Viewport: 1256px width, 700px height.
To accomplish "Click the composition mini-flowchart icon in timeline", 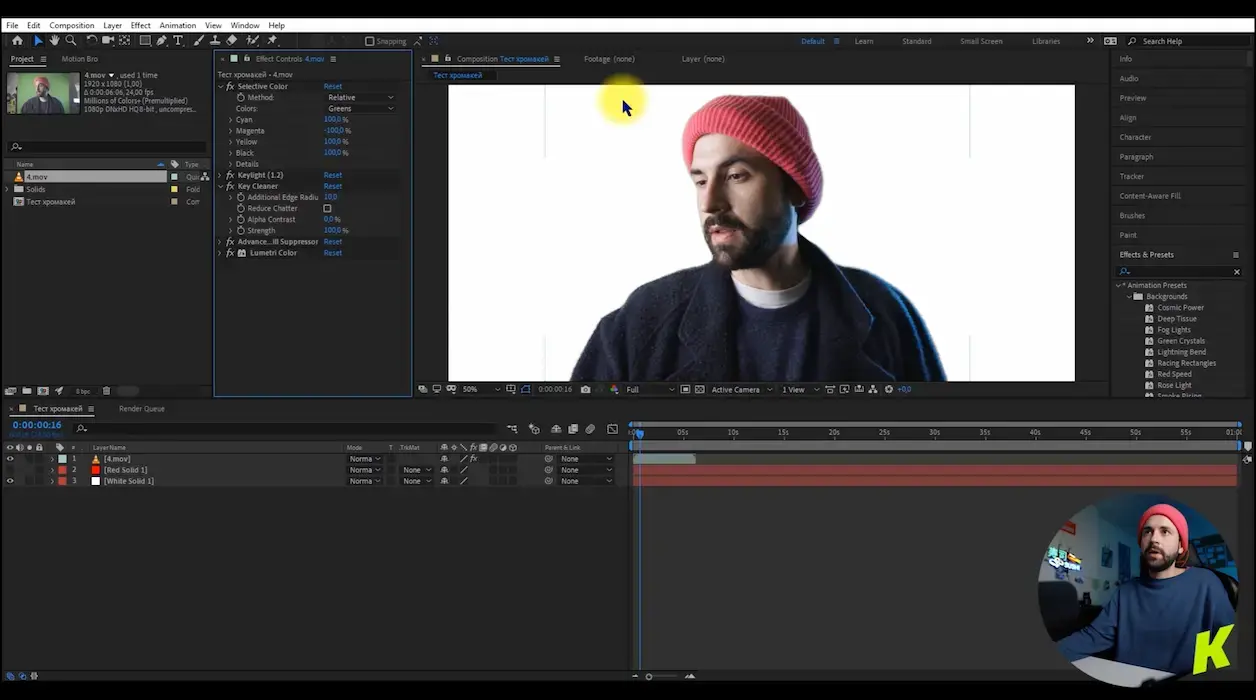I will point(512,429).
